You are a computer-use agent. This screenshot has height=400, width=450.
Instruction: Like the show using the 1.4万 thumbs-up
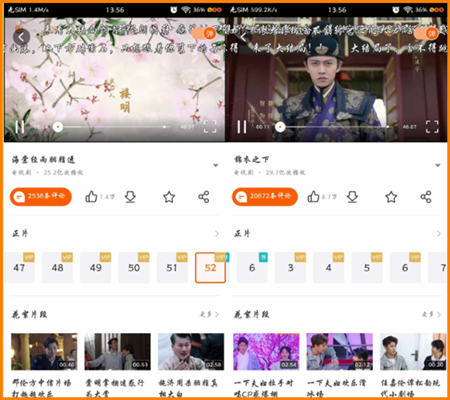click(91, 197)
